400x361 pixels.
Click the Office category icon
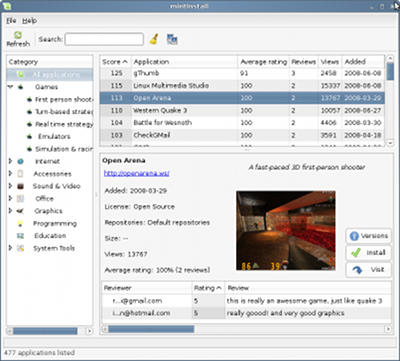21,199
